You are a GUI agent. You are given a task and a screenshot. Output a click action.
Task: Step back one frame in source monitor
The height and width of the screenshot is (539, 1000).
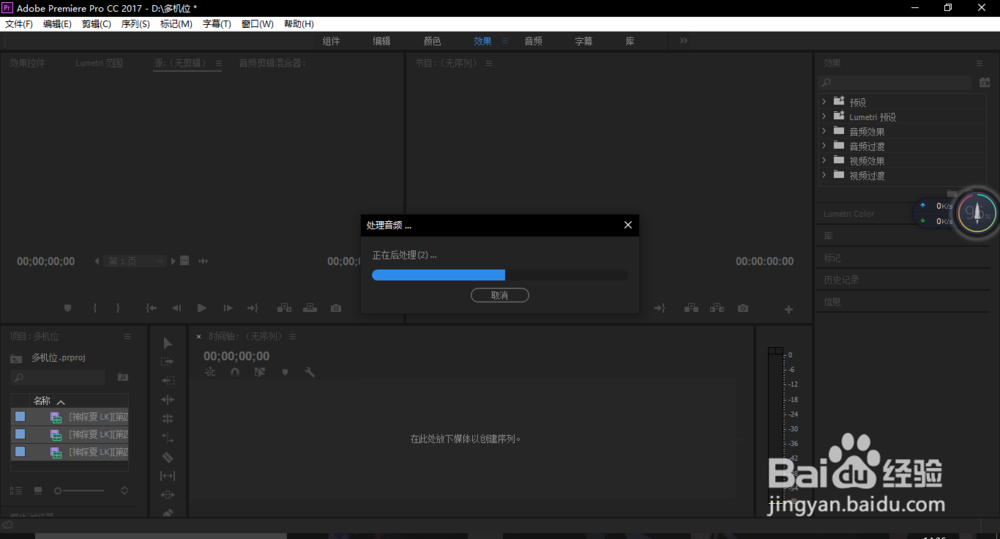pos(177,308)
